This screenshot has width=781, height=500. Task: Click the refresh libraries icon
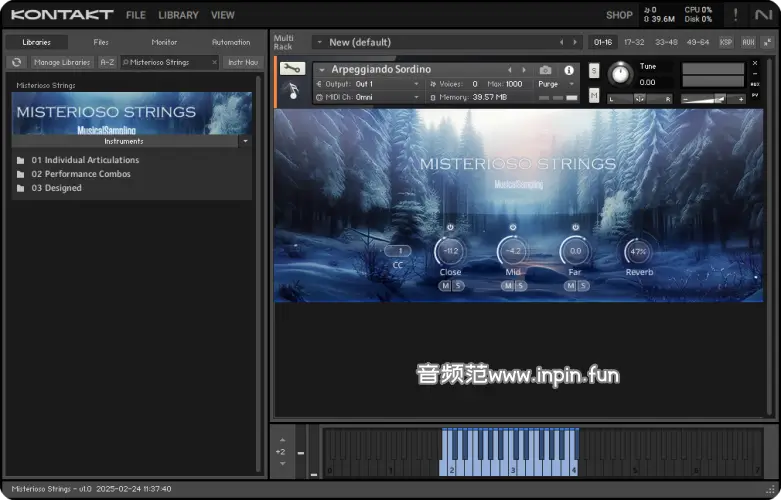17,62
